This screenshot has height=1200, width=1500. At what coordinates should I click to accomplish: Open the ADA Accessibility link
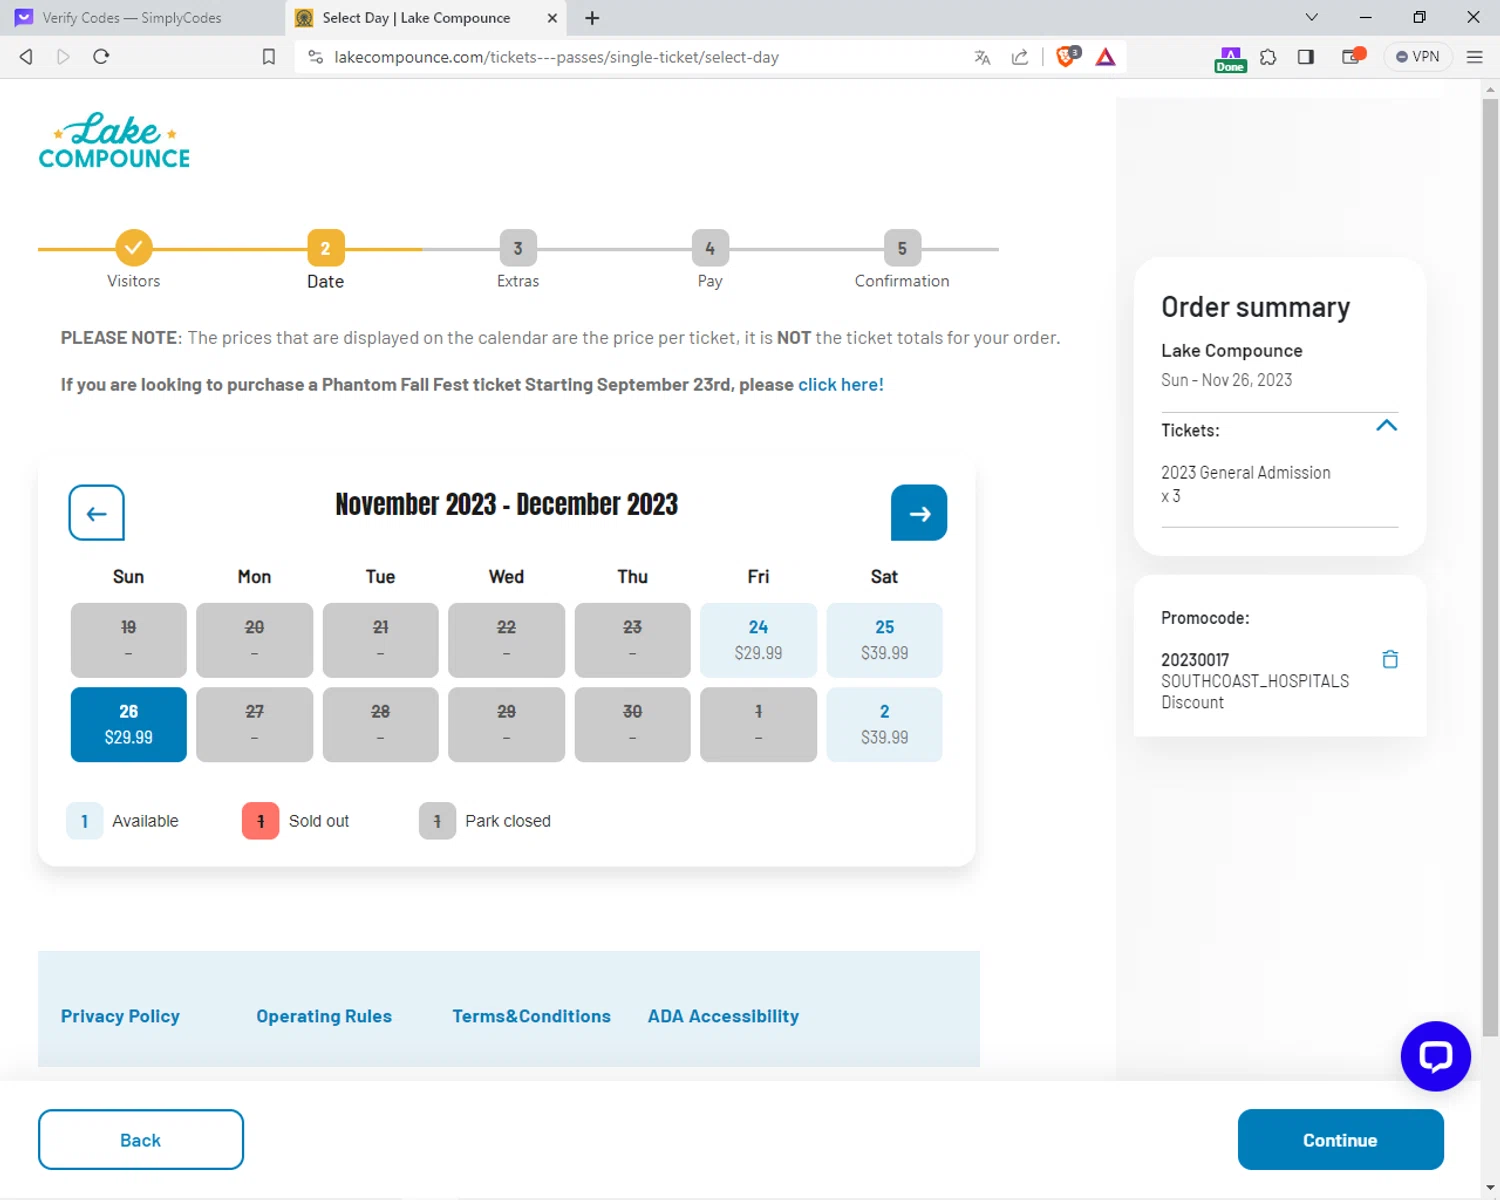(723, 1016)
